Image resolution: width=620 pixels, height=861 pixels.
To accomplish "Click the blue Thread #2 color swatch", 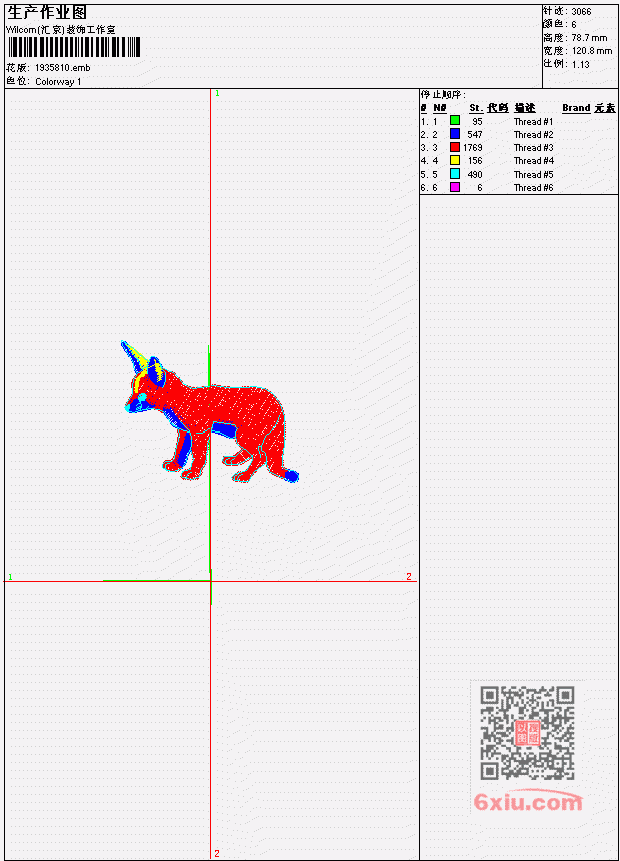I will point(455,133).
